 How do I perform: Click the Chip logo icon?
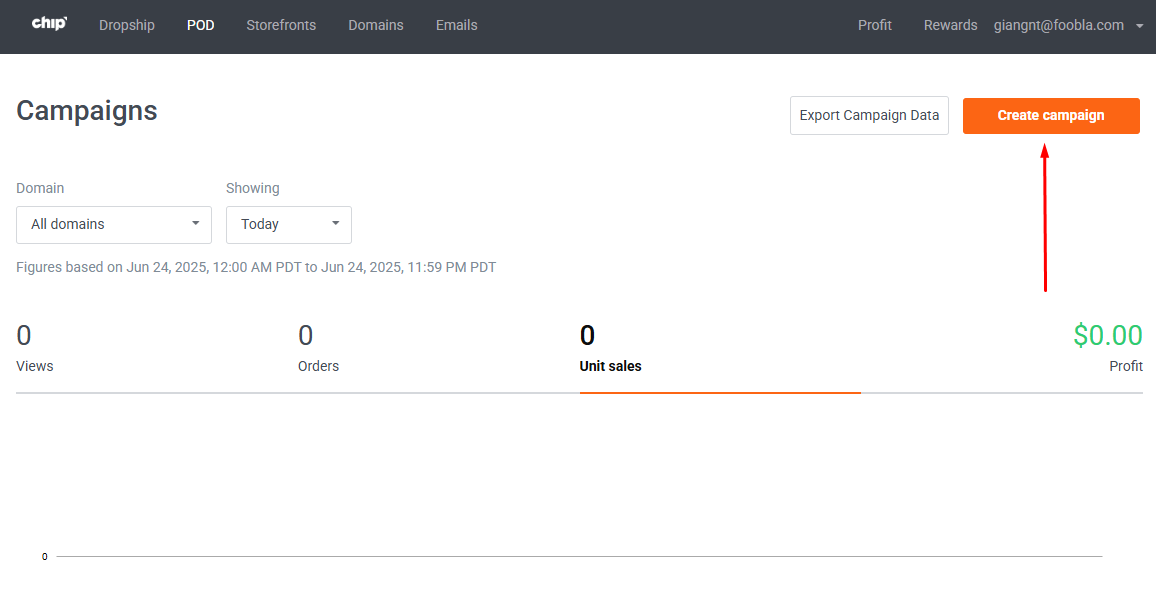click(x=49, y=24)
